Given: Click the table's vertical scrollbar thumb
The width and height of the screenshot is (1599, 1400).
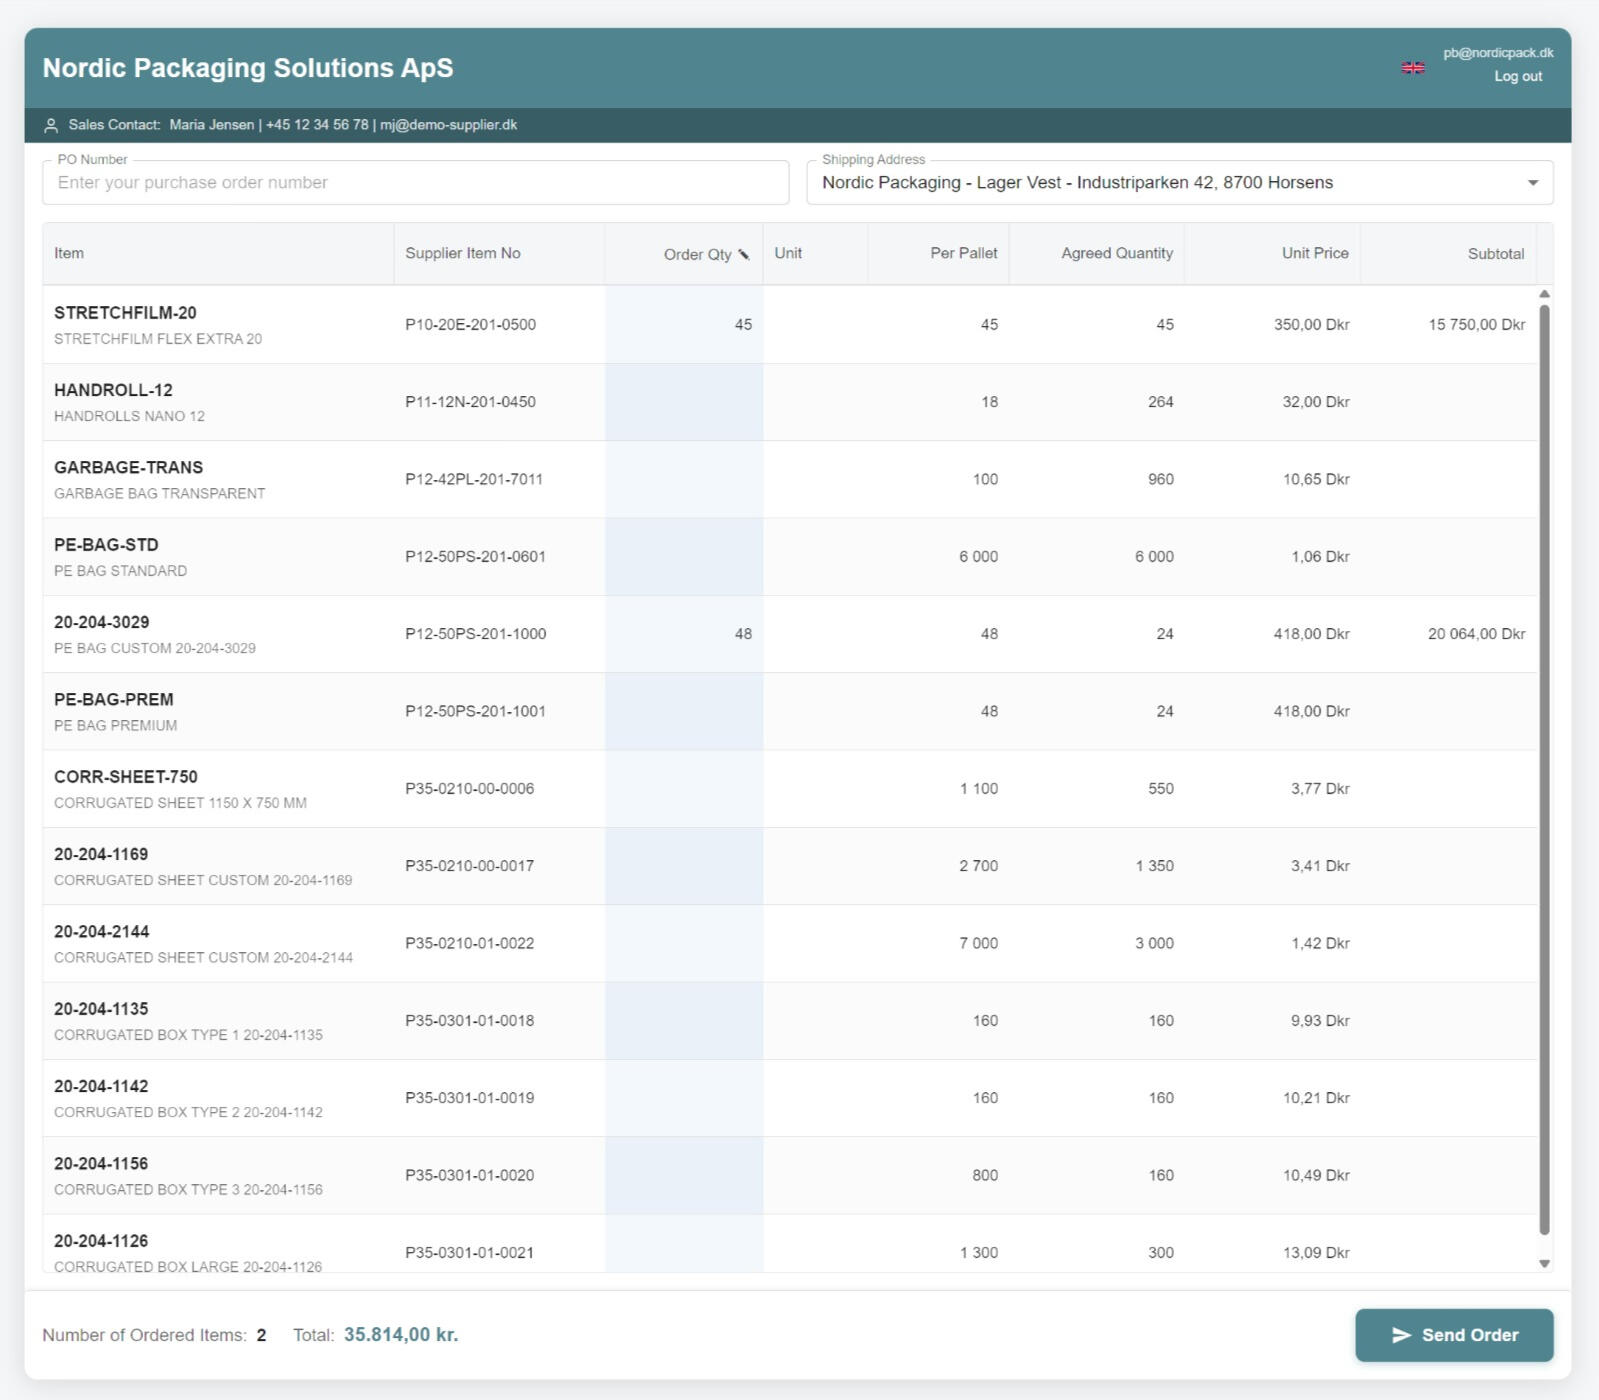Looking at the screenshot, I should [1544, 770].
